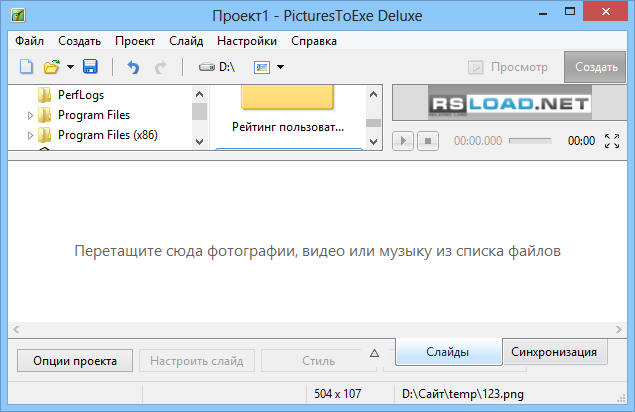The height and width of the screenshot is (412, 635).
Task: Click the triangle expand panel toggle
Action: 374,353
